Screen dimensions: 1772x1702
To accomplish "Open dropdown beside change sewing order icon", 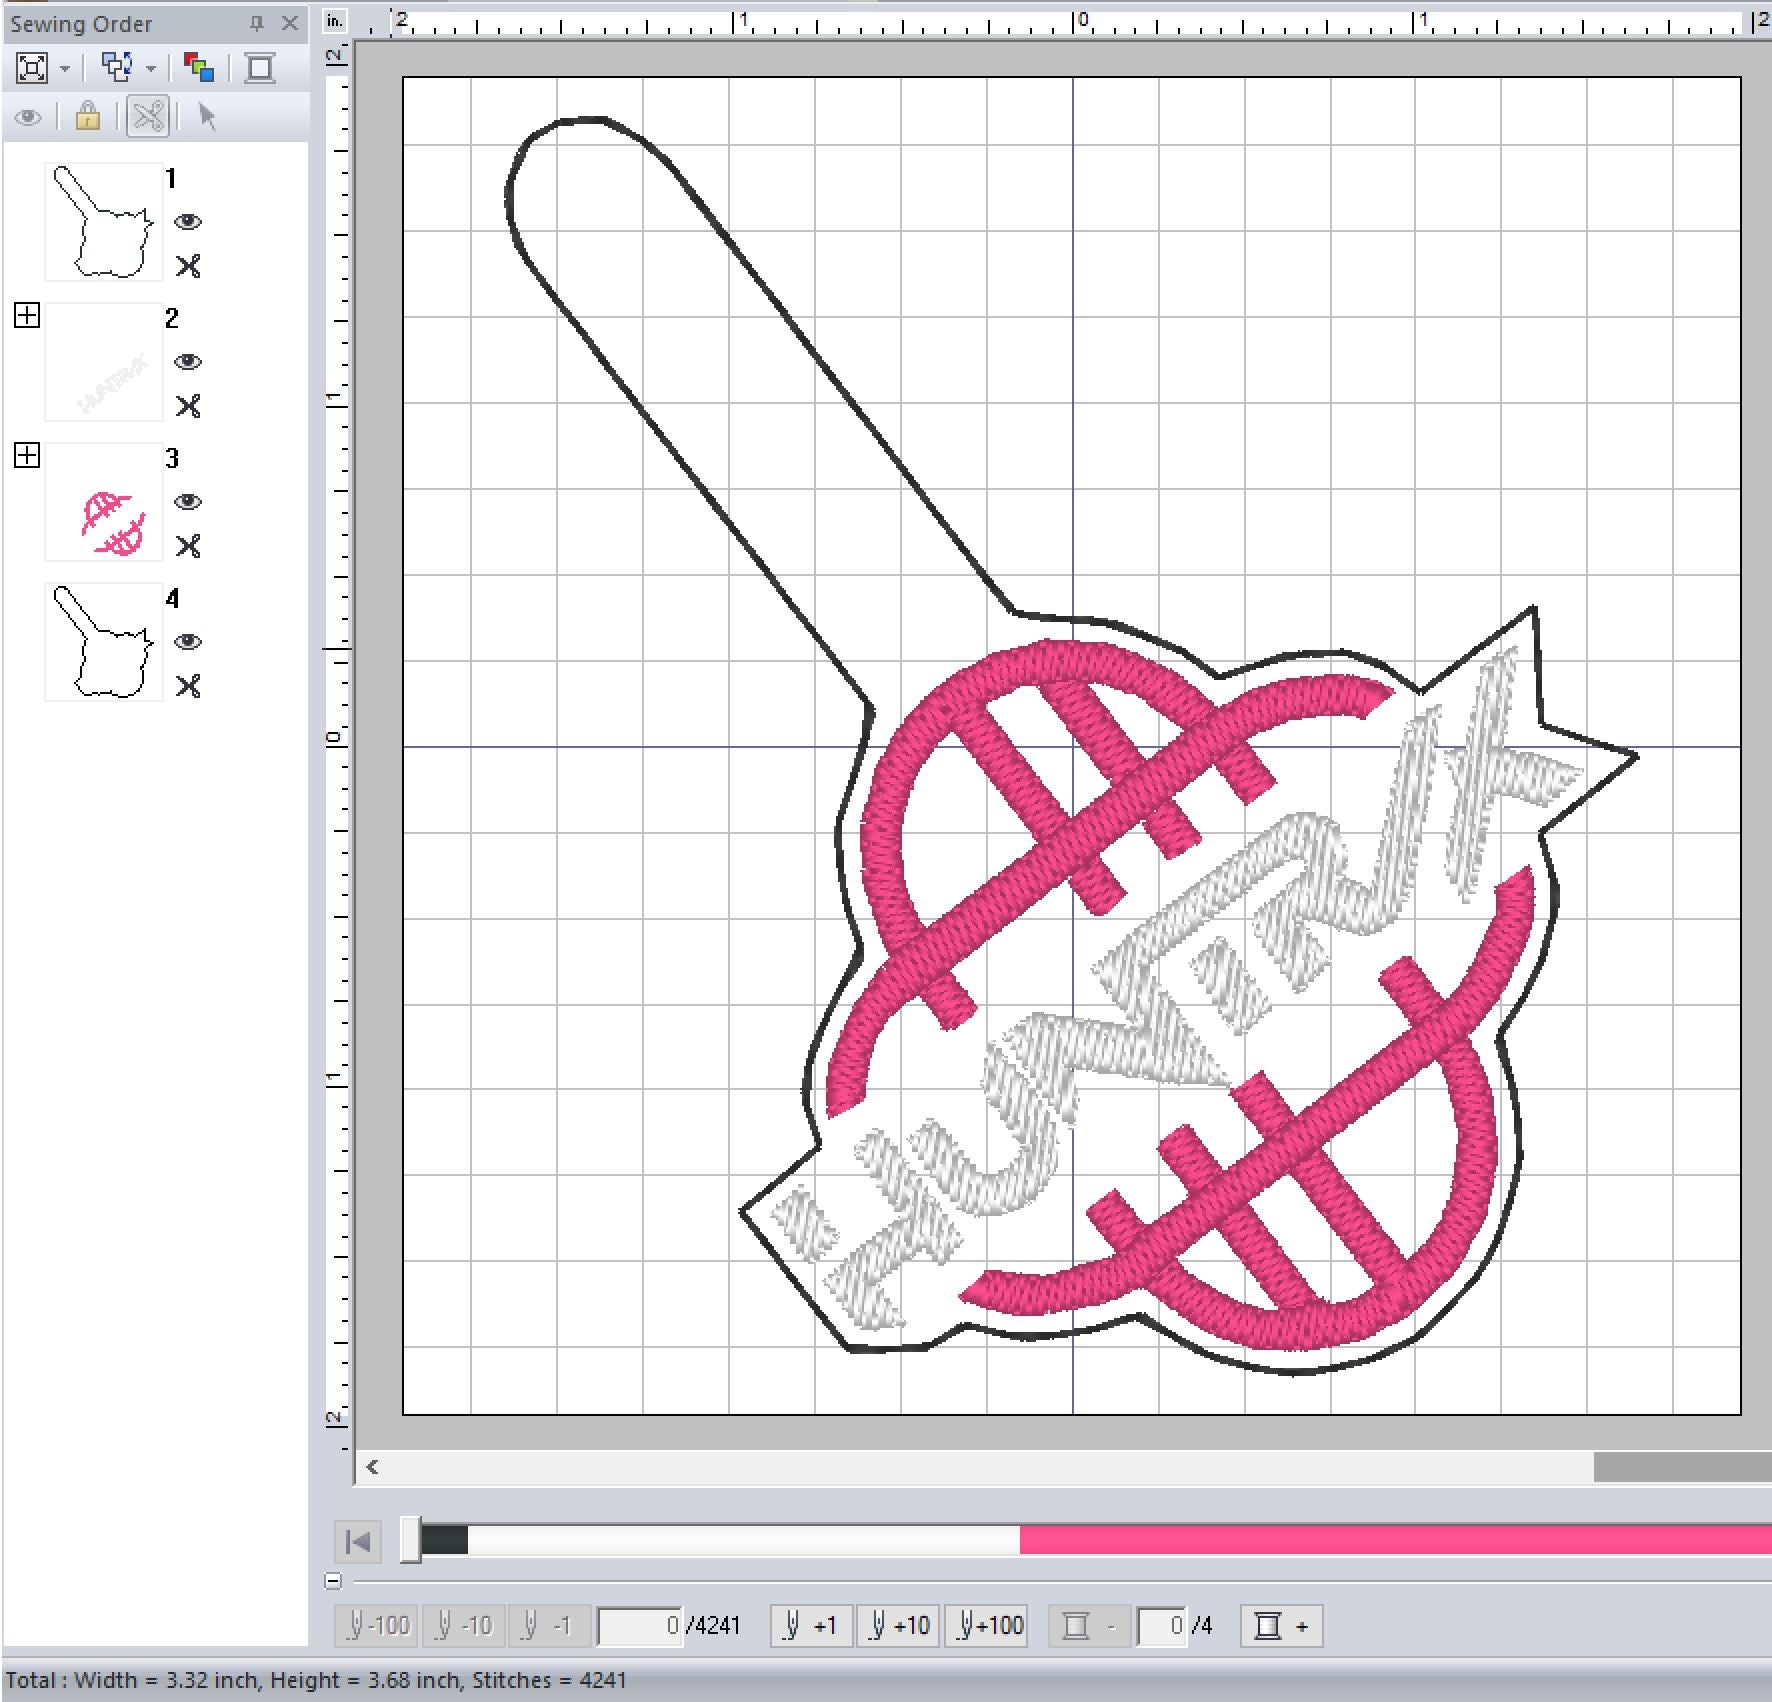I will coord(151,69).
